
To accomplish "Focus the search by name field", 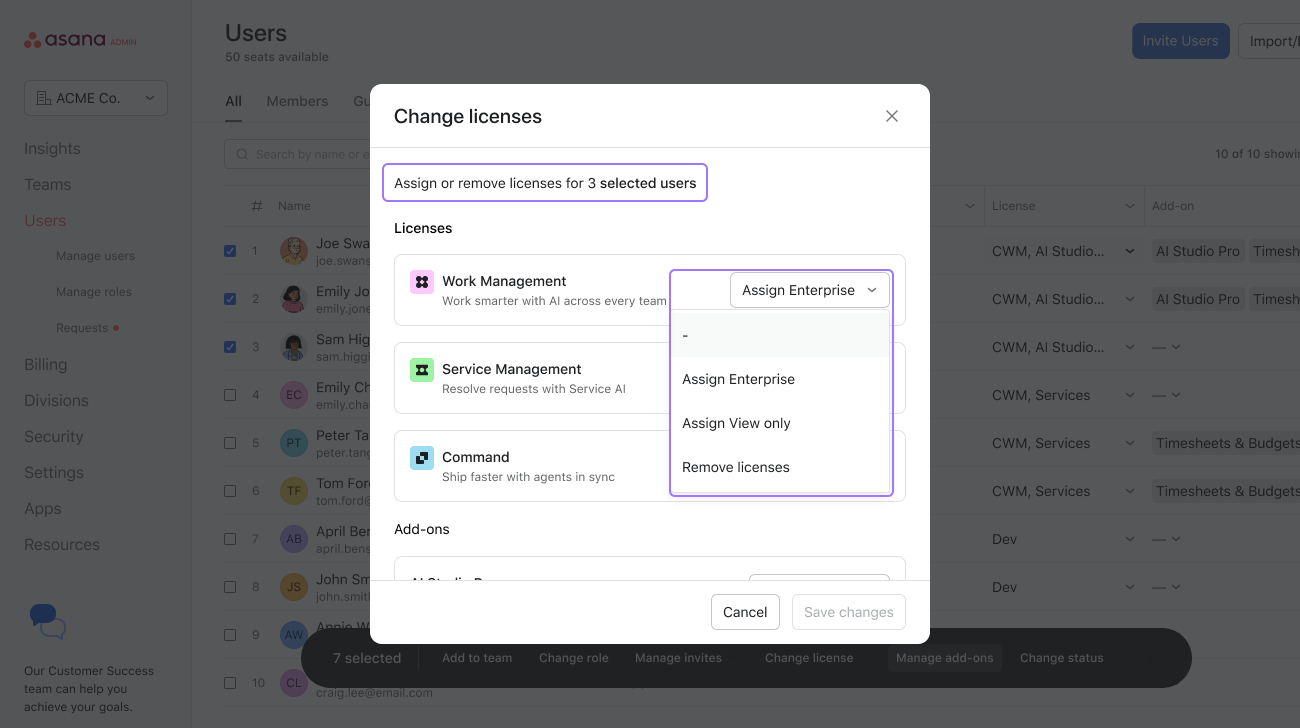I will click(298, 154).
